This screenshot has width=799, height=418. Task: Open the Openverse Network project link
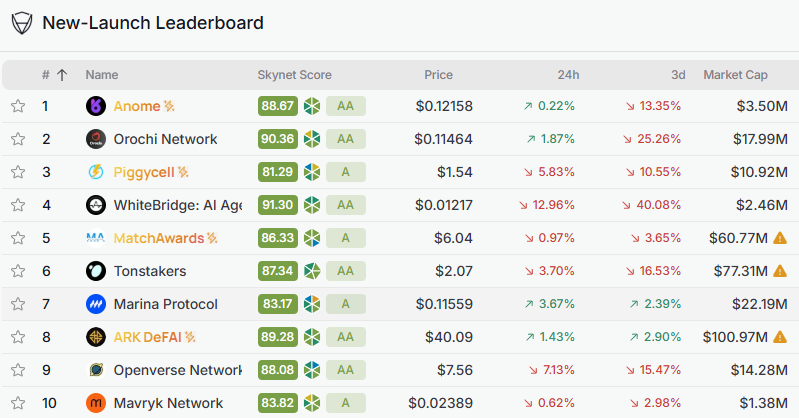[x=162, y=370]
